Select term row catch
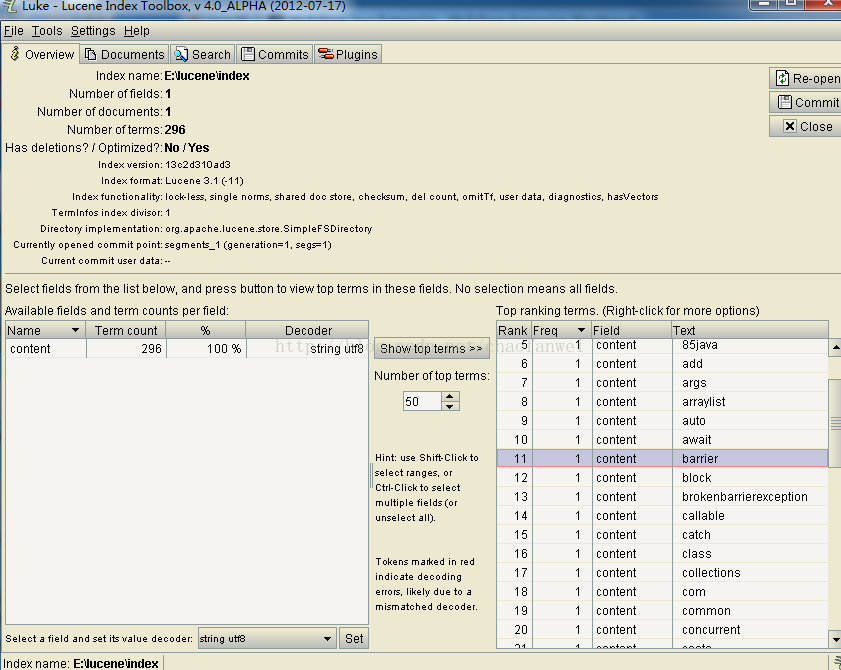Viewport: 841px width, 670px height. (662, 535)
